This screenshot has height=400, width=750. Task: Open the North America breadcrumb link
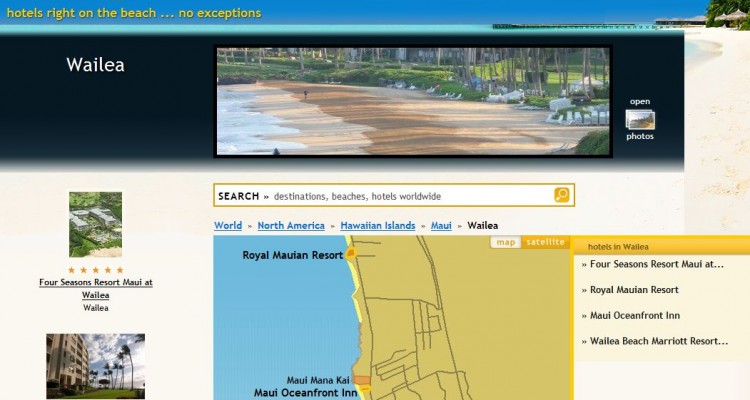click(291, 226)
